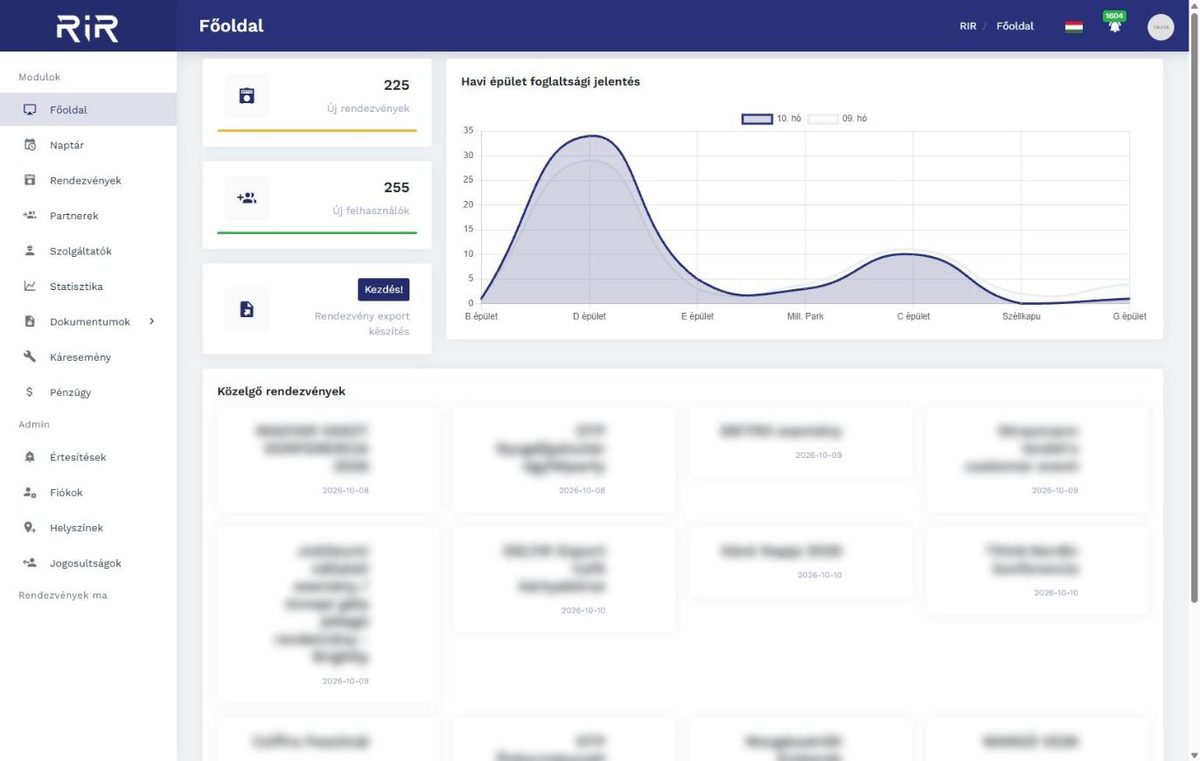Click the Közelgő rendezvények heading
Image resolution: width=1200 pixels, height=761 pixels.
[281, 391]
